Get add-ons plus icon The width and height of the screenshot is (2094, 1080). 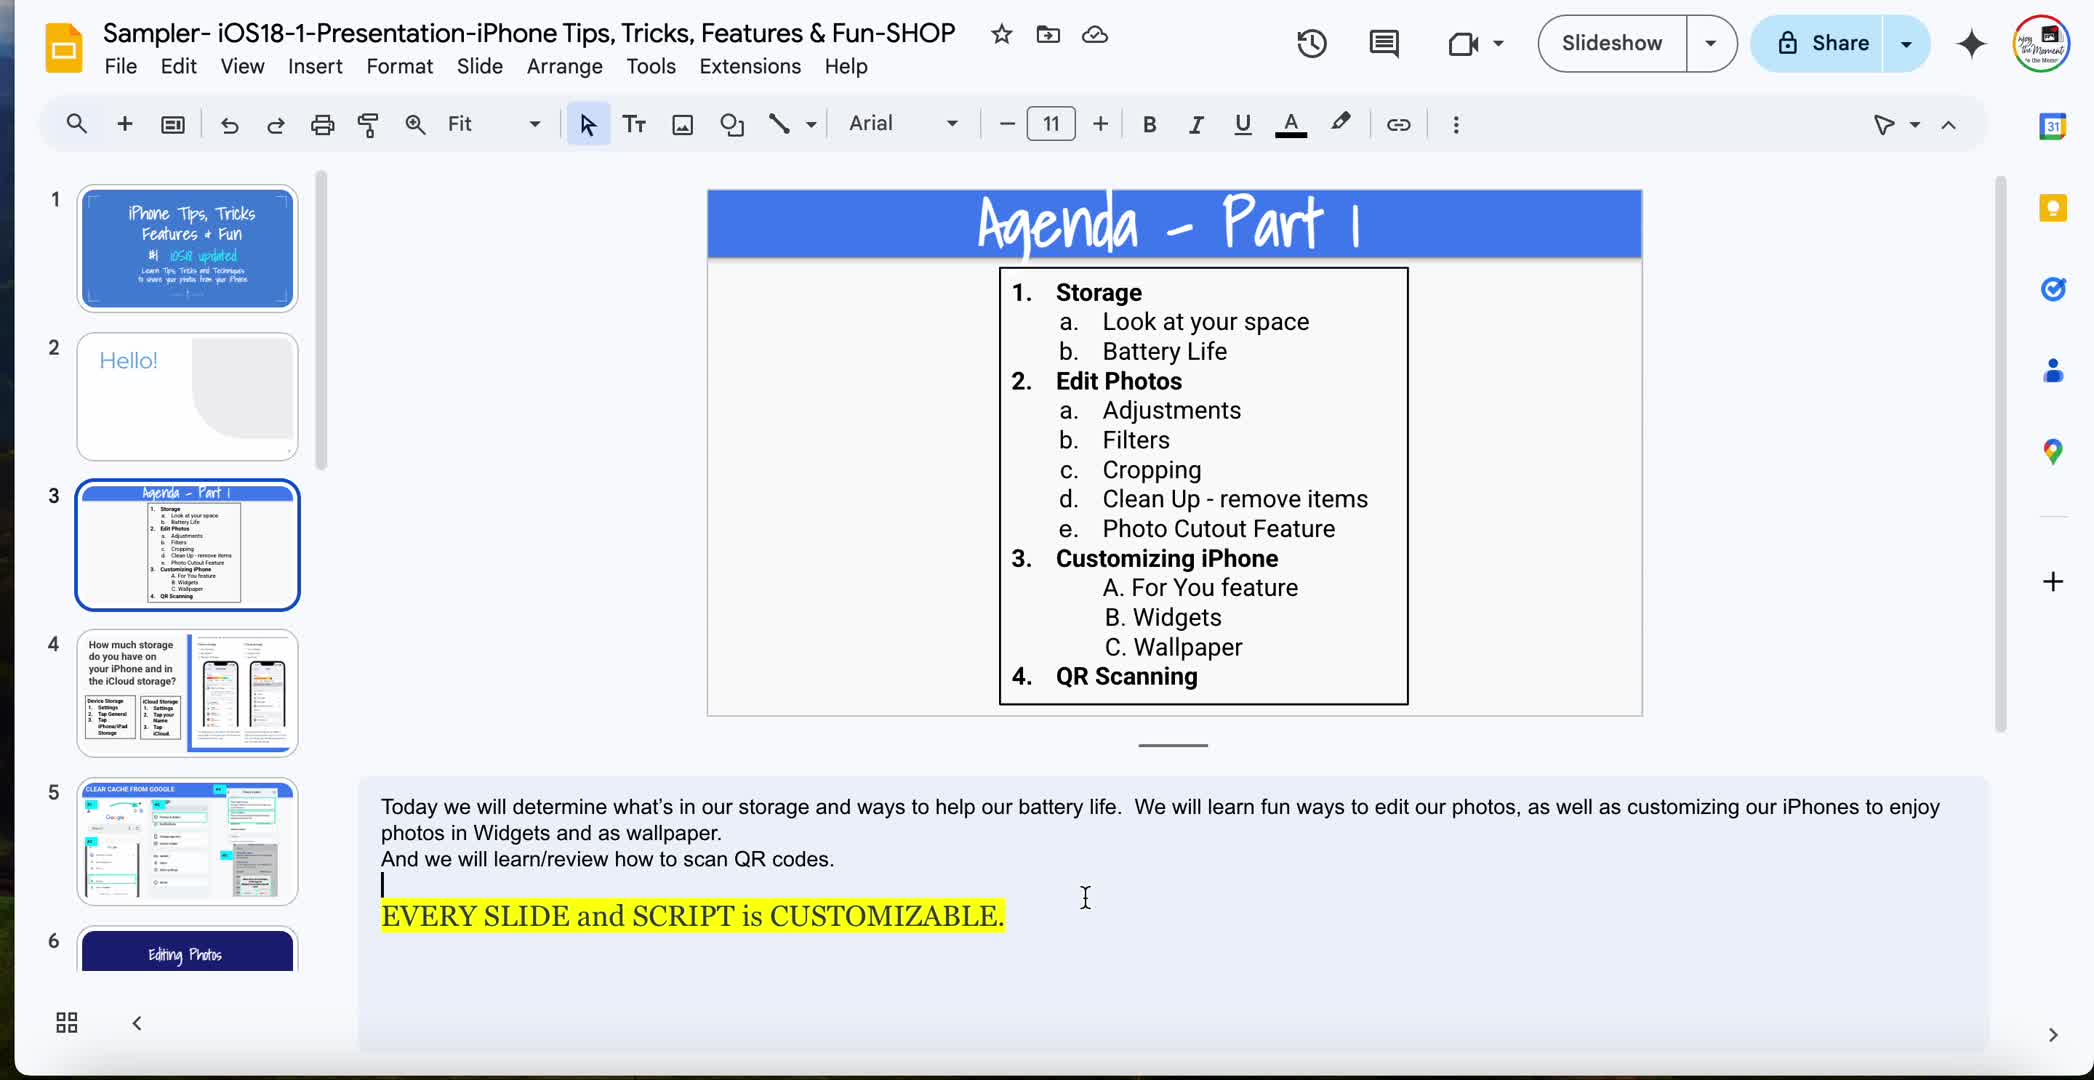pos(2052,581)
